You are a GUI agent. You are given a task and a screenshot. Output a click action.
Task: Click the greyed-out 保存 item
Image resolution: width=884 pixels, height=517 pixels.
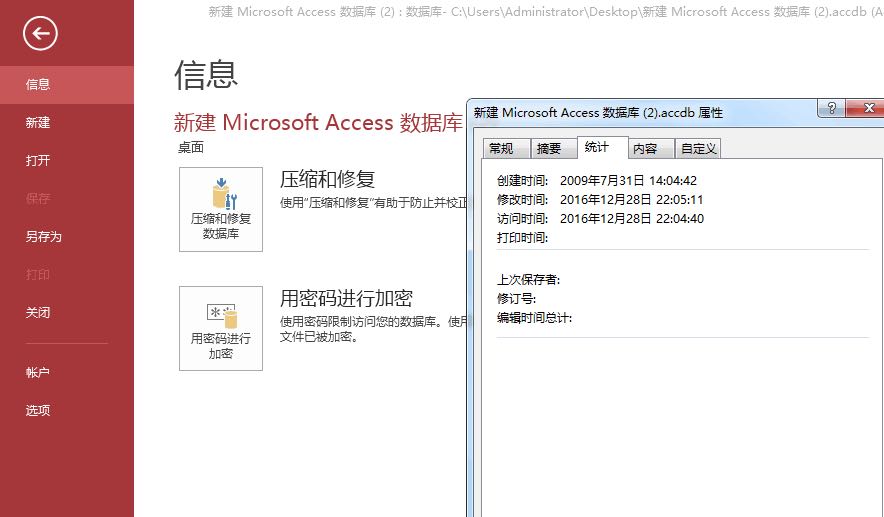(67, 198)
